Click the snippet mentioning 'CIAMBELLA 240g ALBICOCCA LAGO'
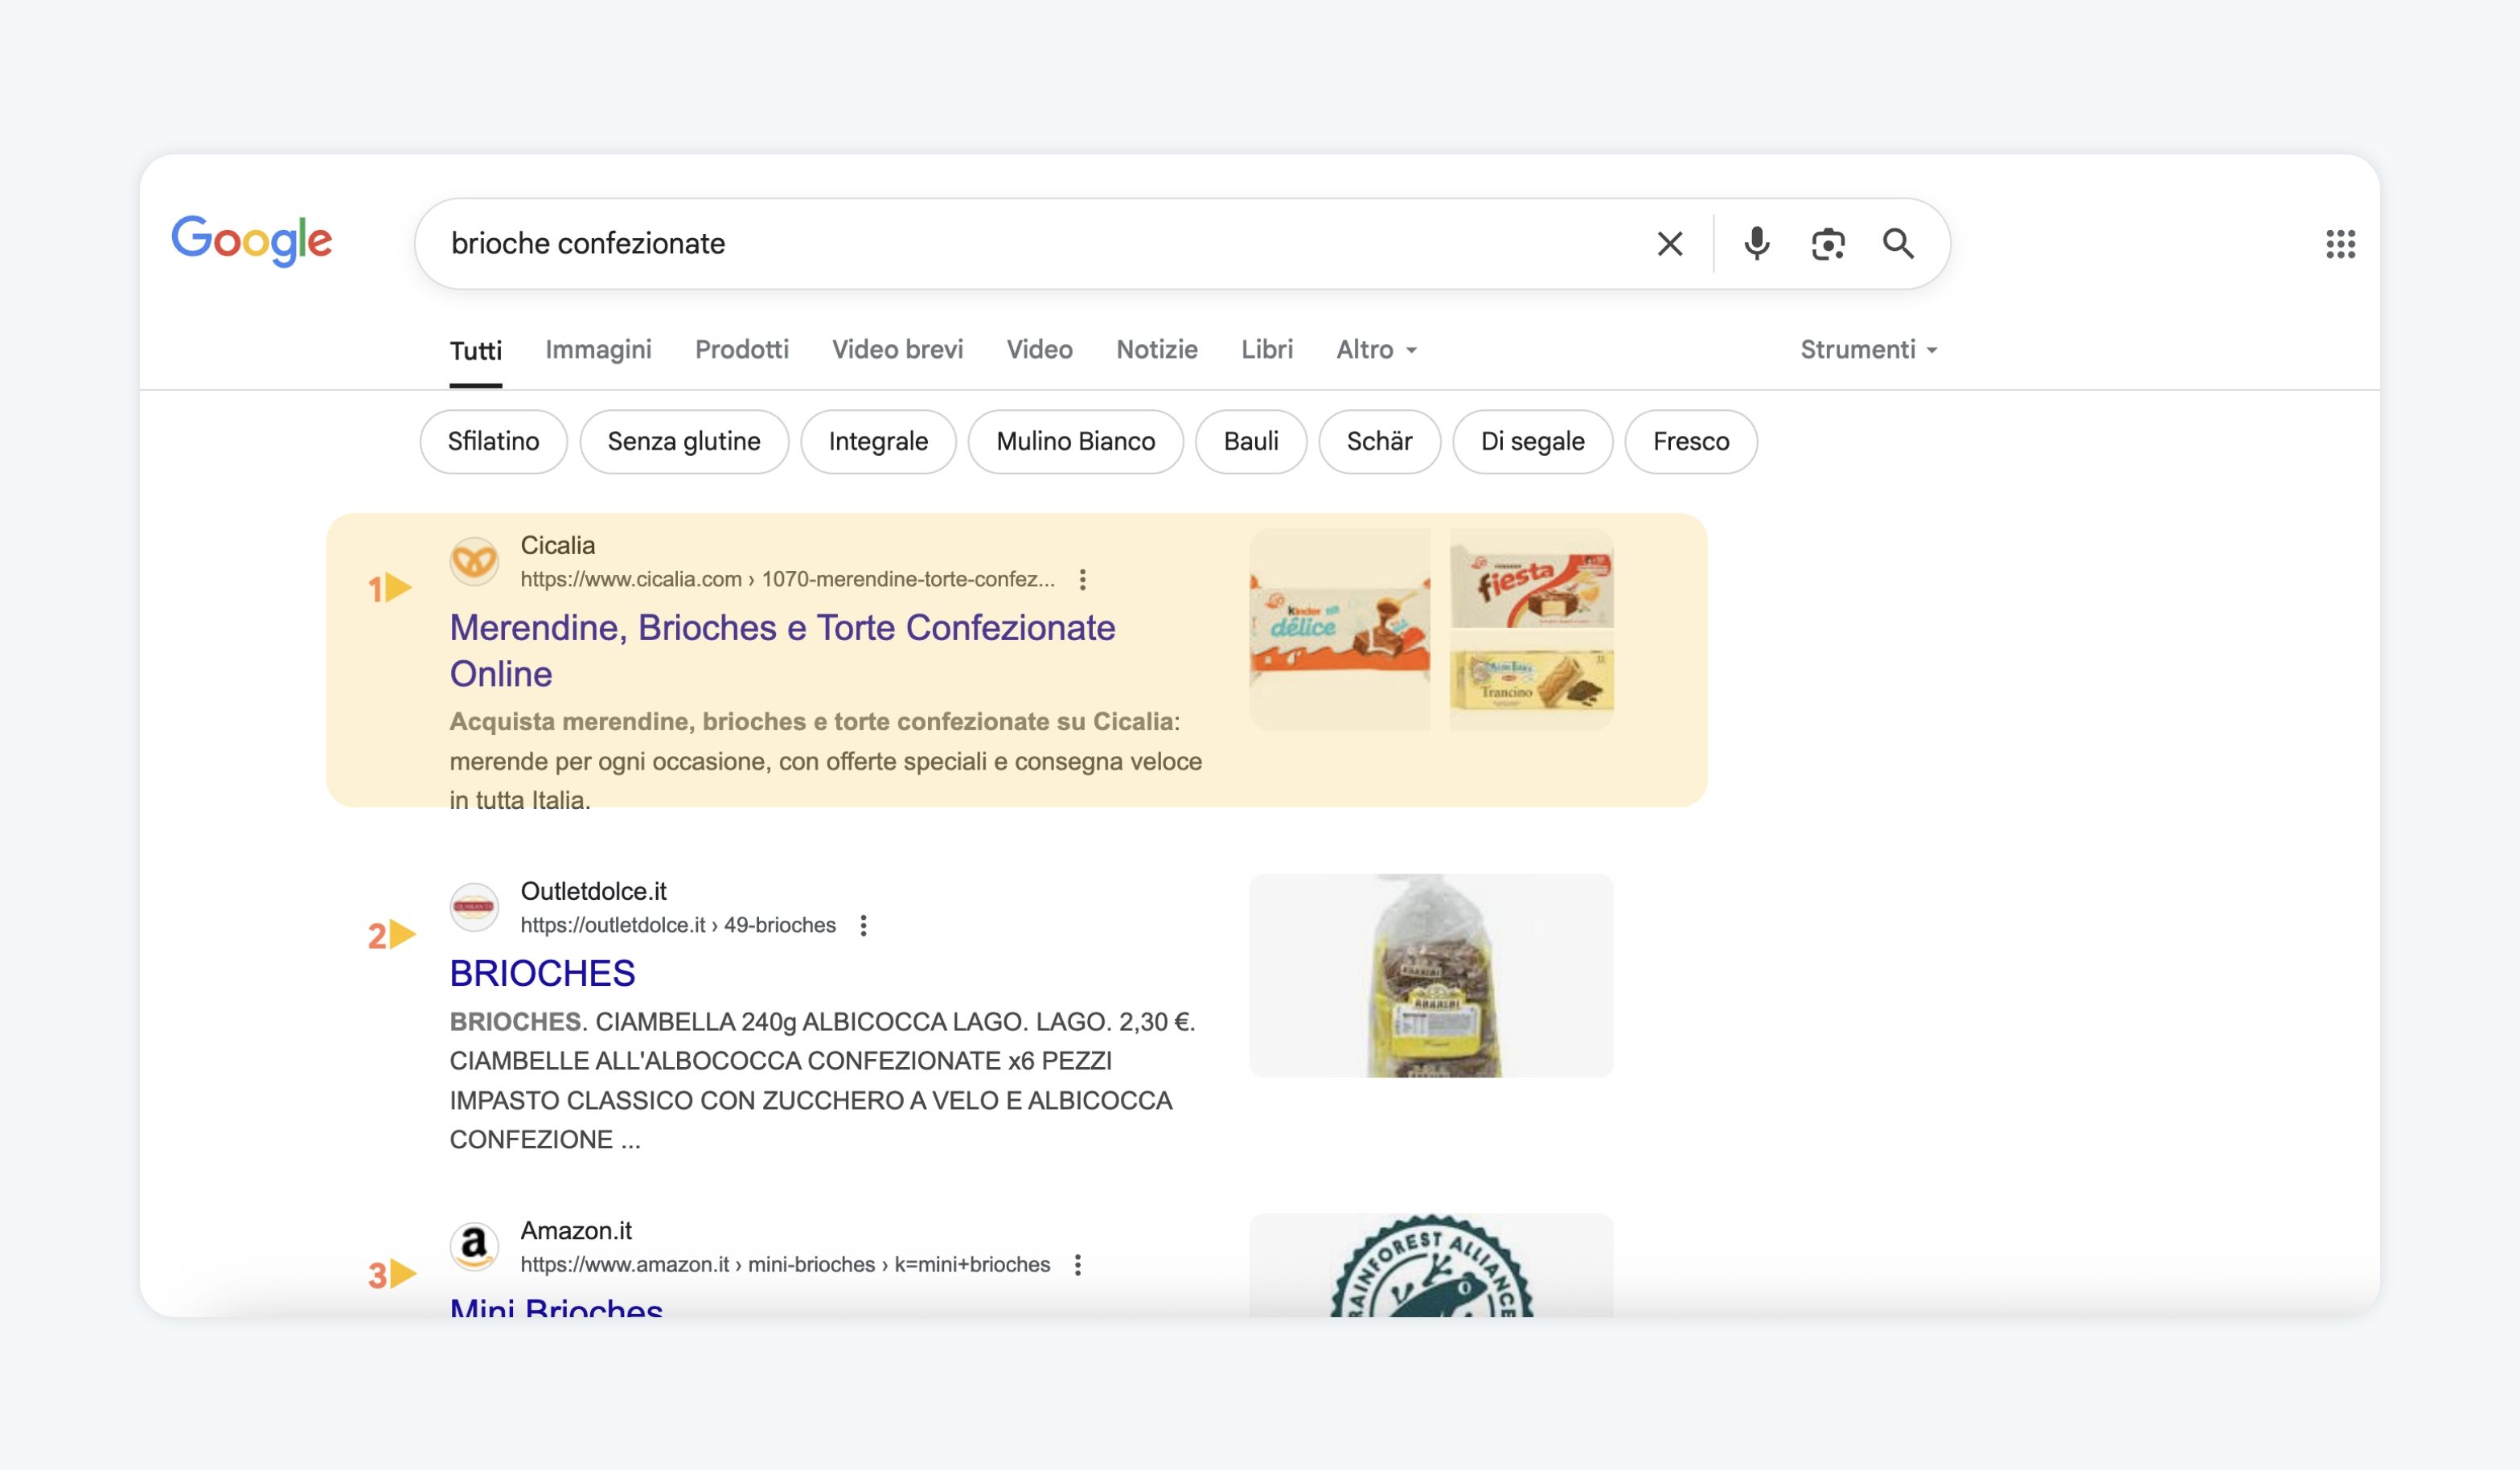The image size is (2520, 1470). tap(823, 1081)
